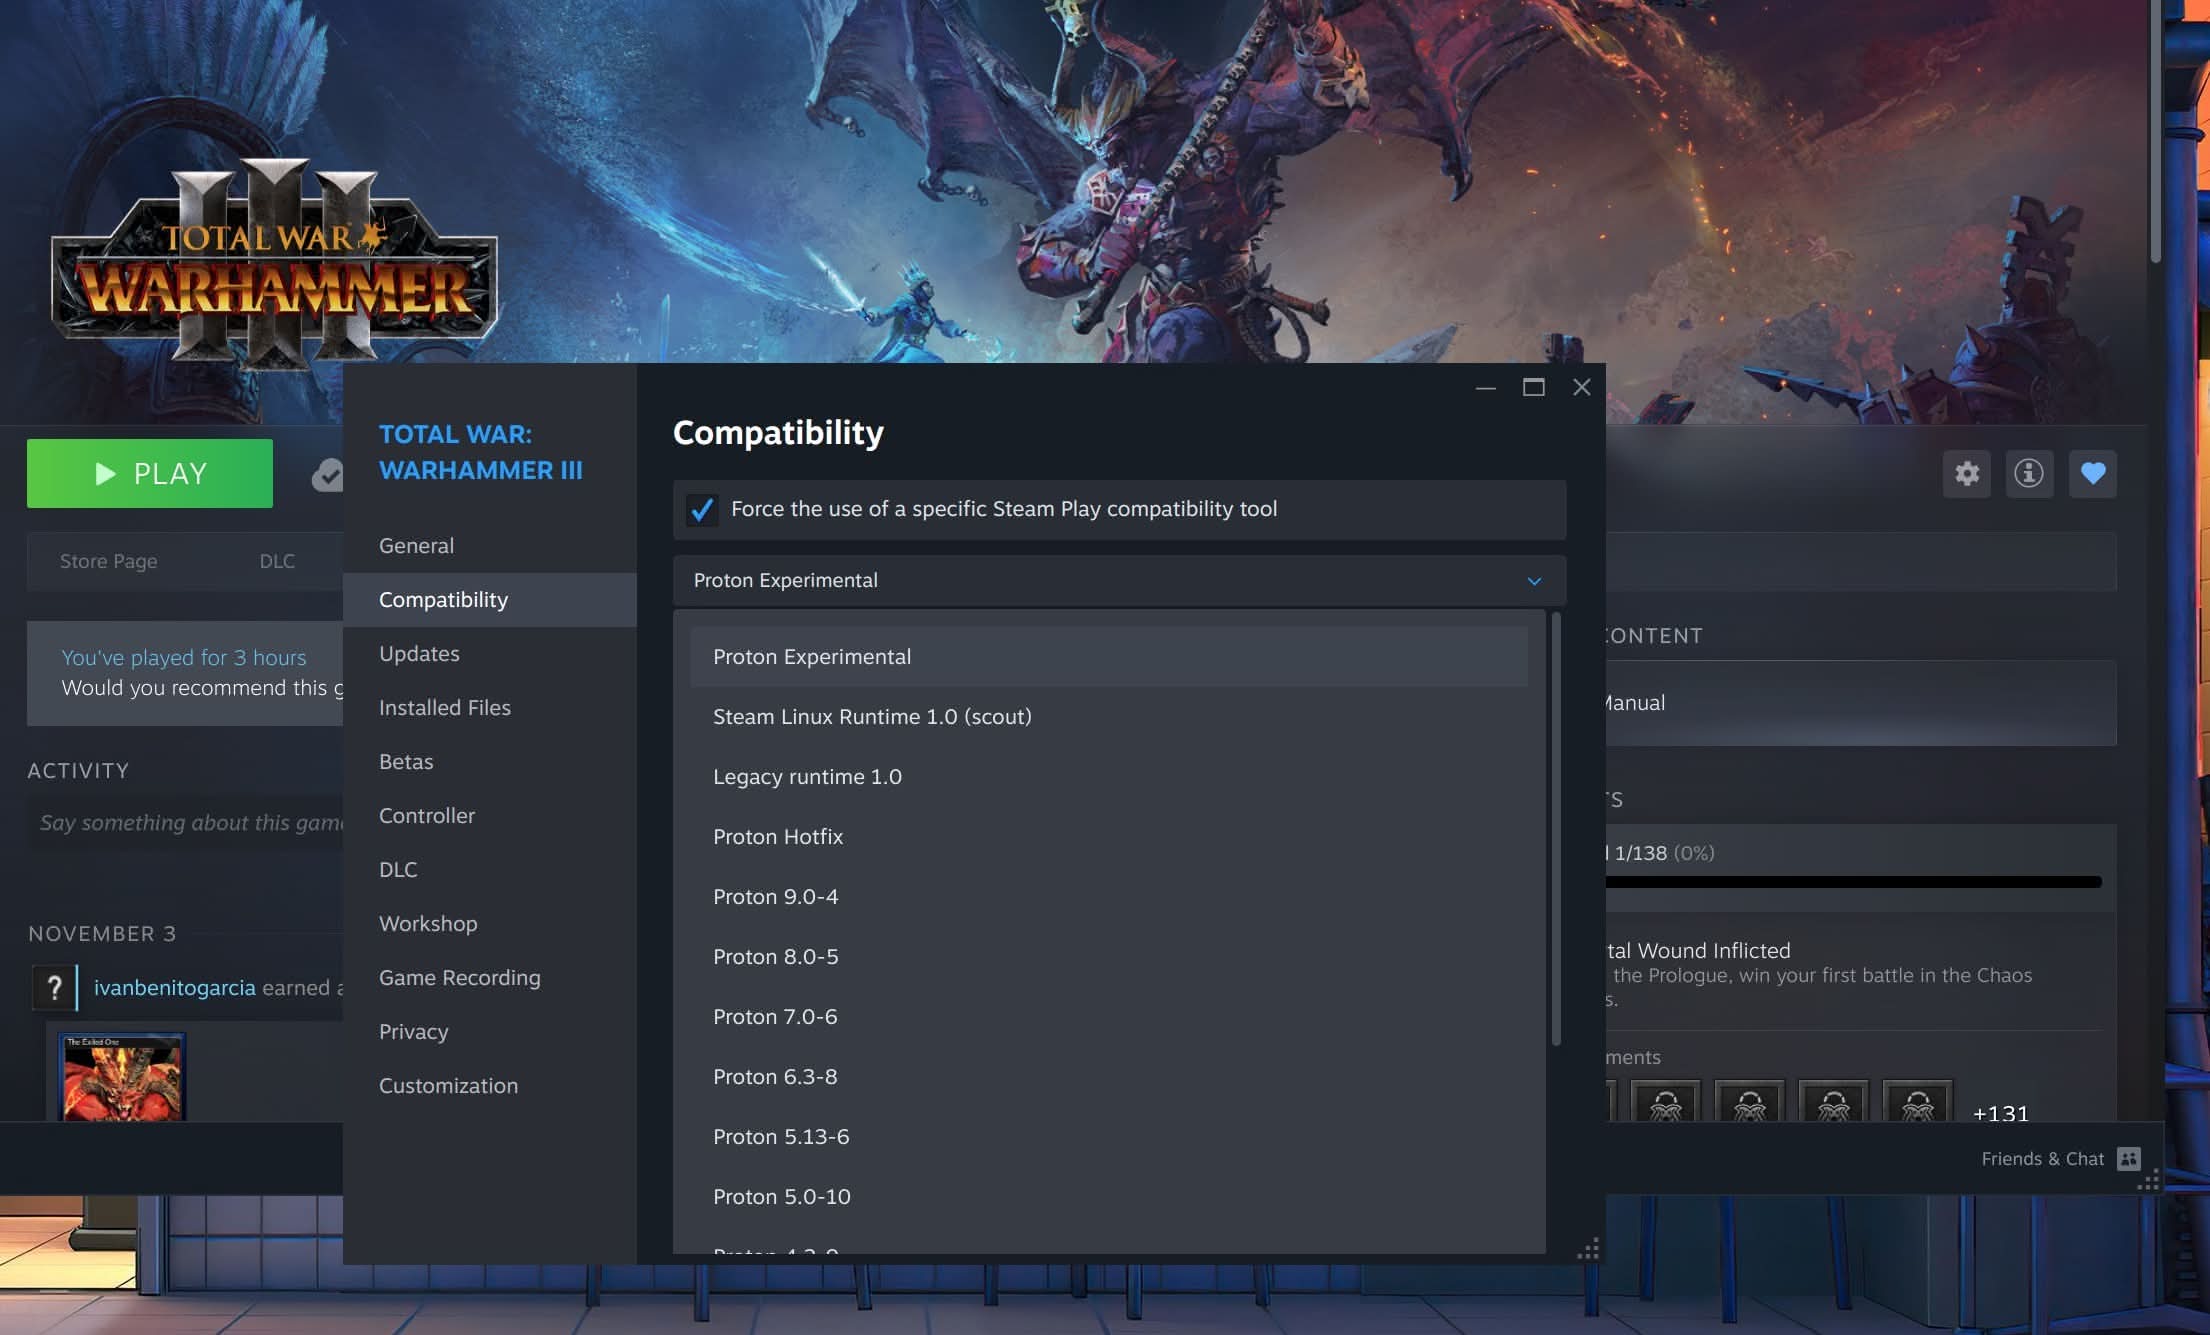Click the cloud sync checkmark icon
The height and width of the screenshot is (1335, 2210).
(x=330, y=474)
